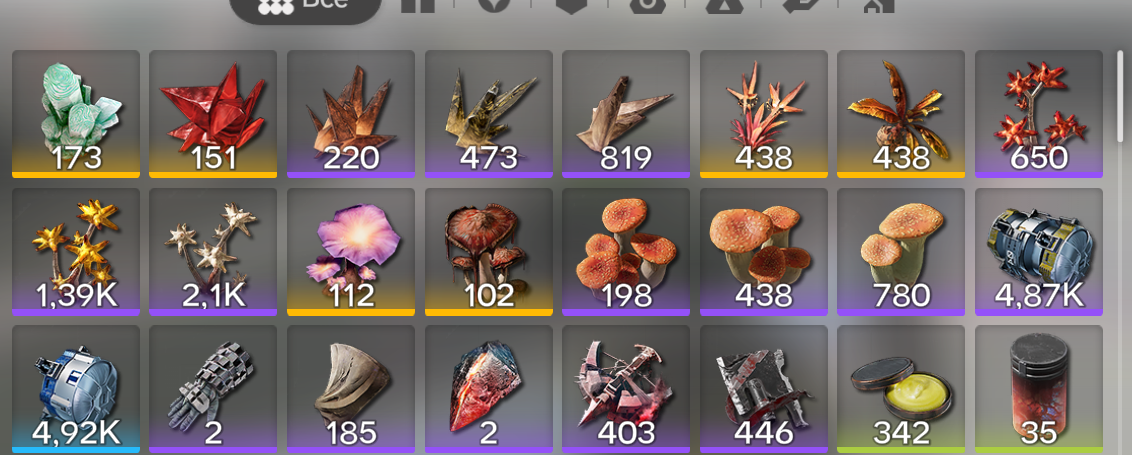Select the metal canister item with 4,87K
Viewport: 1132px width, 455px height.
(1039, 252)
